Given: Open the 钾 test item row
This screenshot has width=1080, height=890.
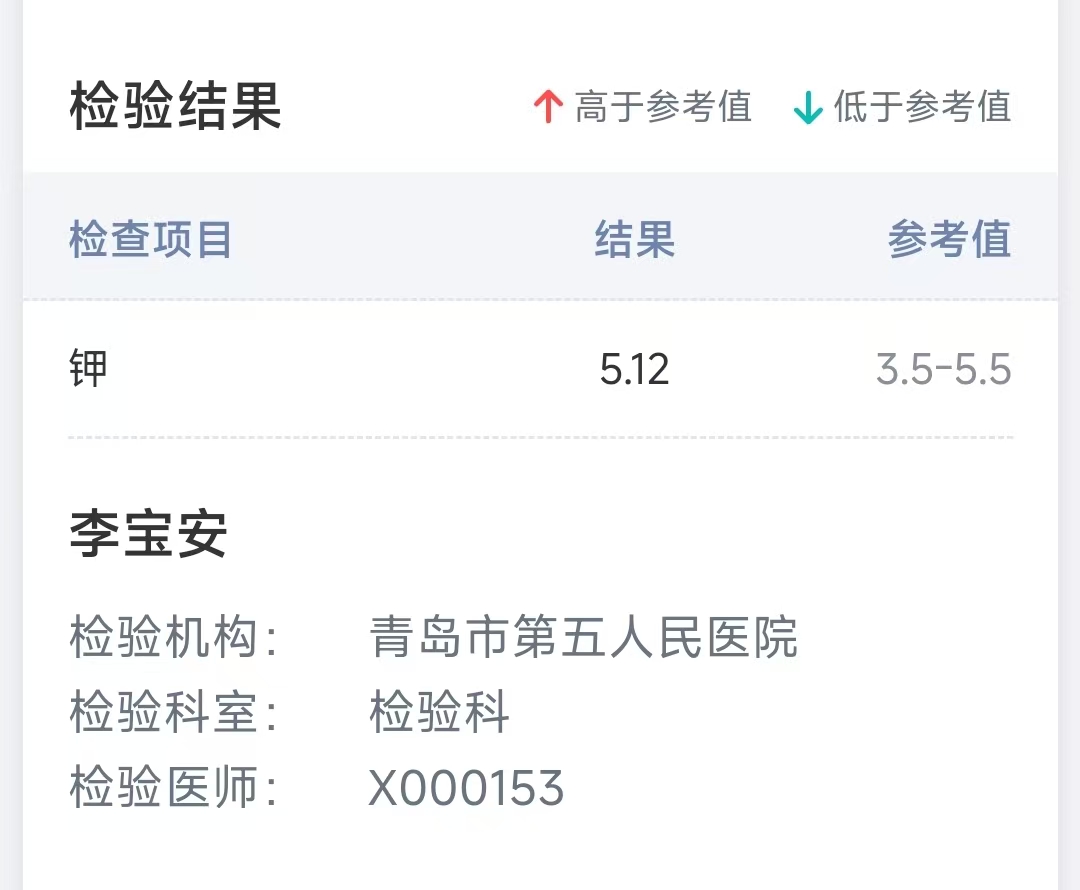Looking at the screenshot, I should tap(89, 369).
